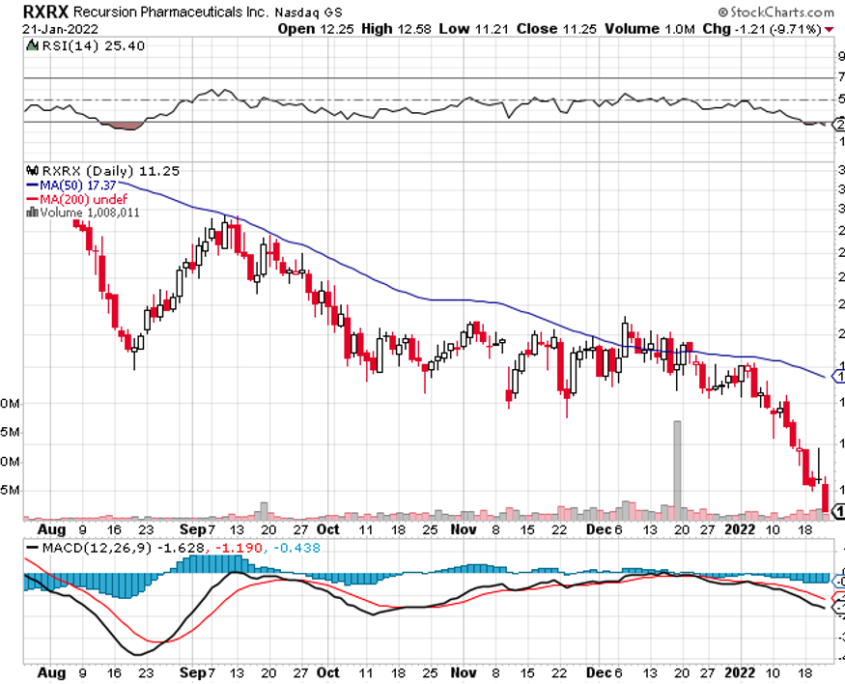This screenshot has width=845, height=684.
Task: Click the MACD(12,26,9) legend label
Action: (x=96, y=548)
